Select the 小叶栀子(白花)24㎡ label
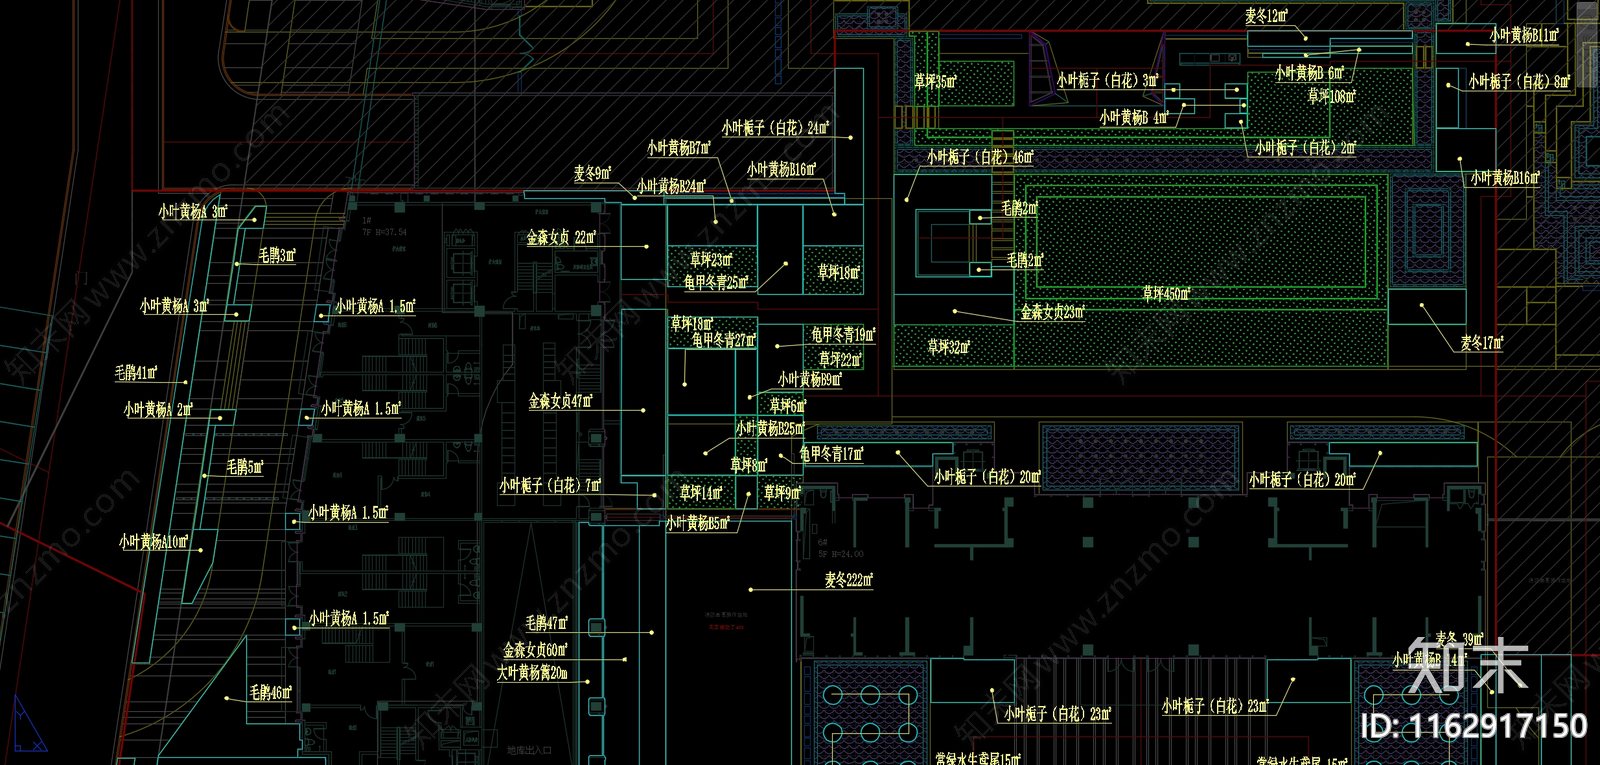Viewport: 1600px width, 765px height. coord(776,128)
